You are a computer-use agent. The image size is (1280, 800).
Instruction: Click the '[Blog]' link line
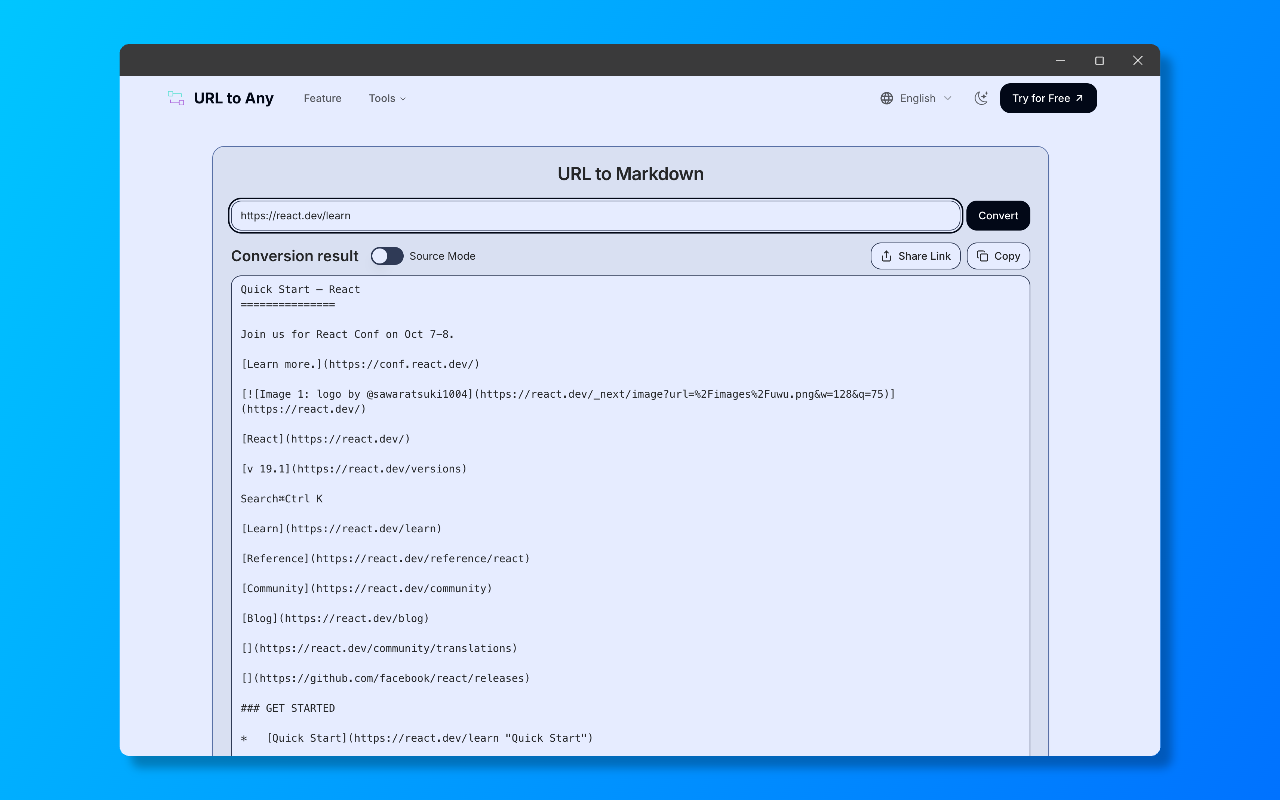point(335,619)
